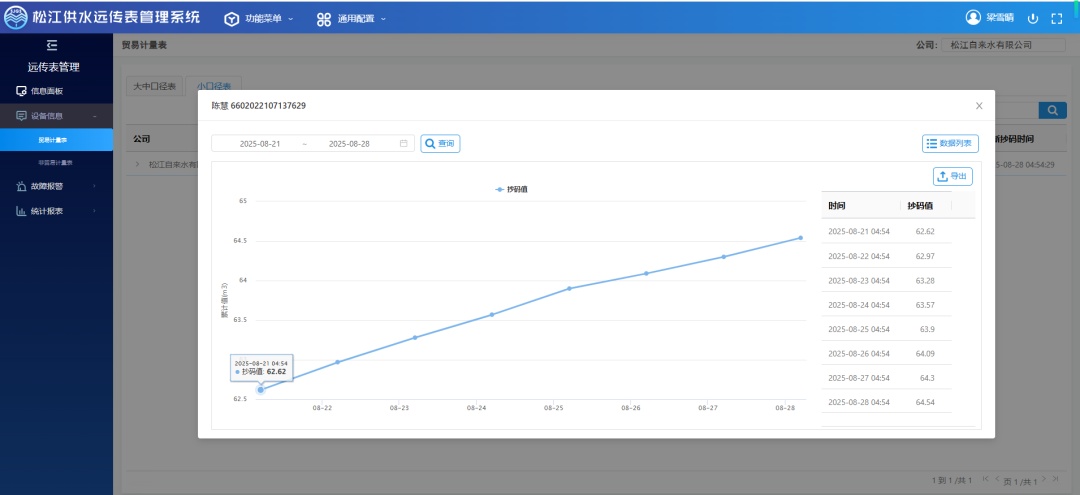Viewport: 1080px width, 495px height.
Task: Click 公司 column header in background table
Action: tap(141, 139)
